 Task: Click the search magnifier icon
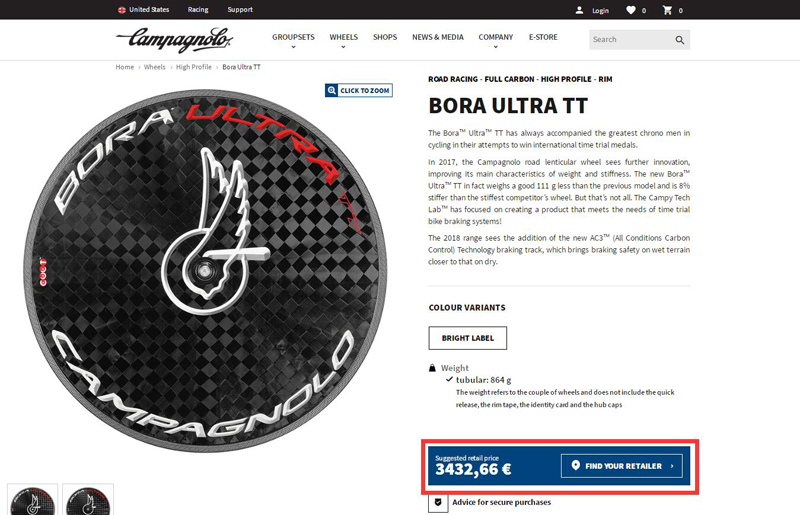680,40
